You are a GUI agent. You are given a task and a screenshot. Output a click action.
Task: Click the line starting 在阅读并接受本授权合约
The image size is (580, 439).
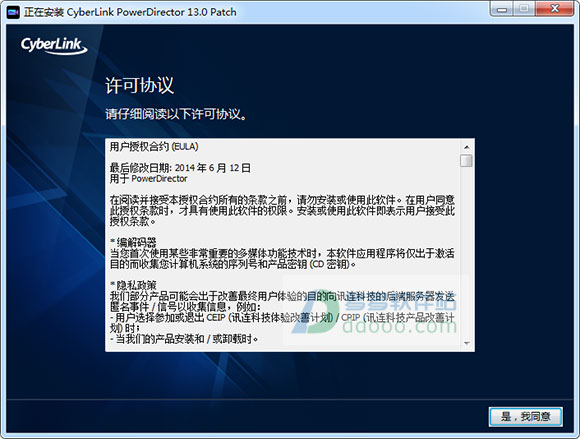coord(282,200)
